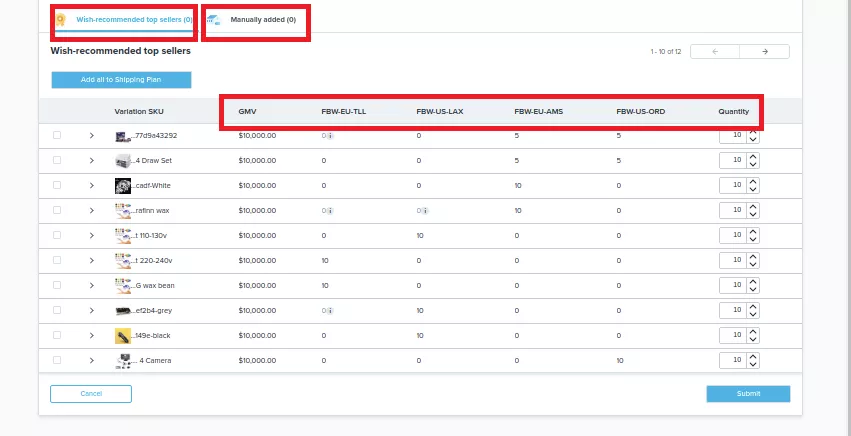851x436 pixels.
Task: Click the FBW-US-LAX column header
Action: (x=440, y=111)
